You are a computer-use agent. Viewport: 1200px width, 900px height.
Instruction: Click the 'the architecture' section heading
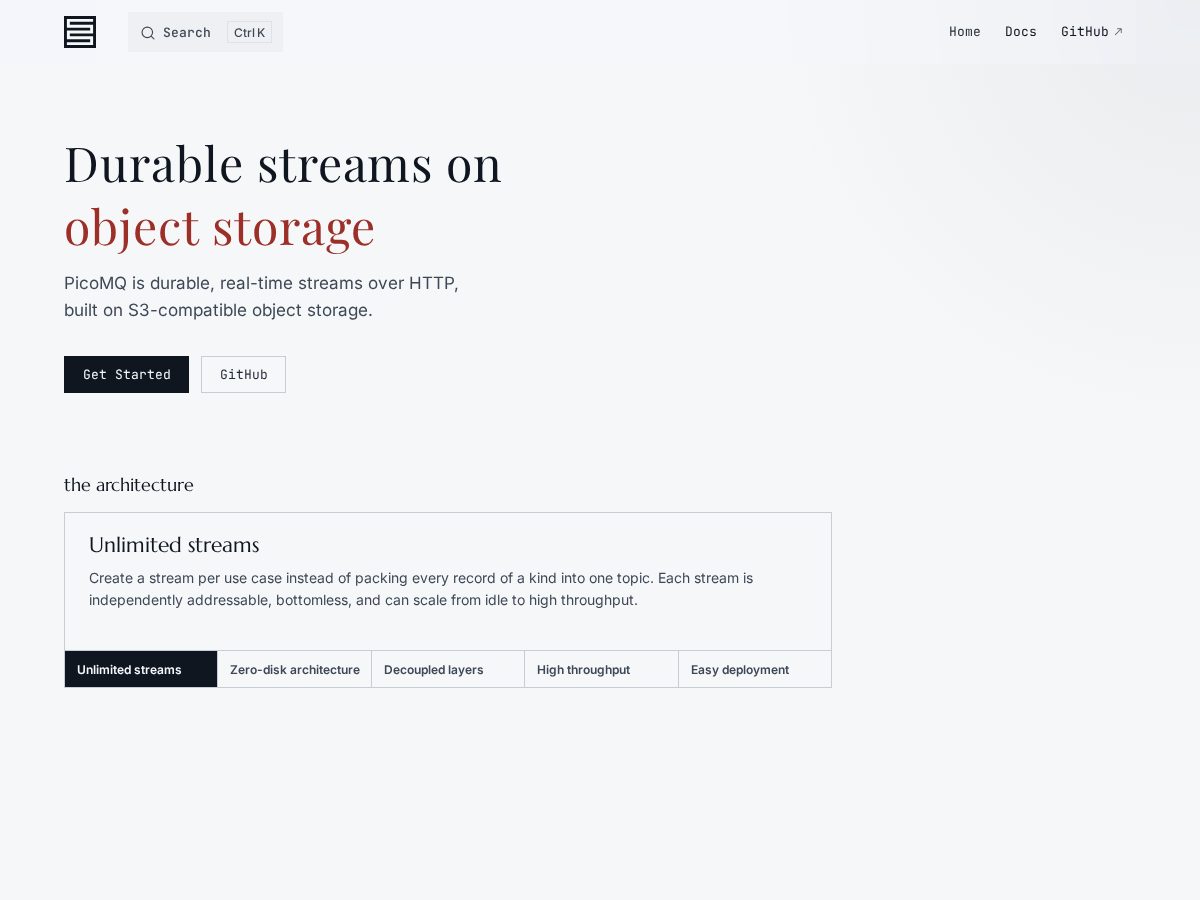point(129,485)
